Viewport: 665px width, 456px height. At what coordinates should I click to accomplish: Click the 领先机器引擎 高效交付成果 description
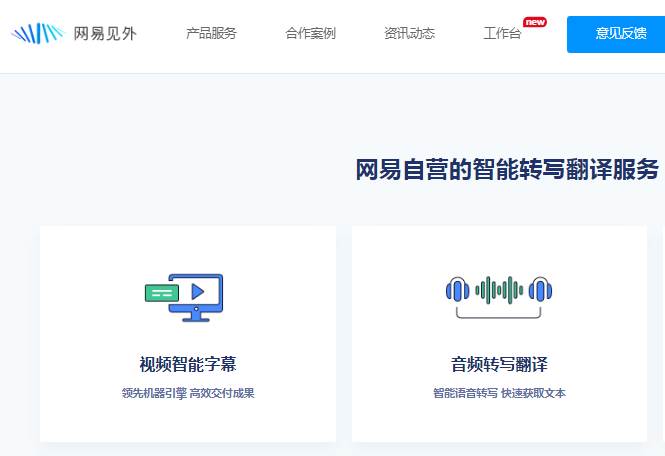188,393
